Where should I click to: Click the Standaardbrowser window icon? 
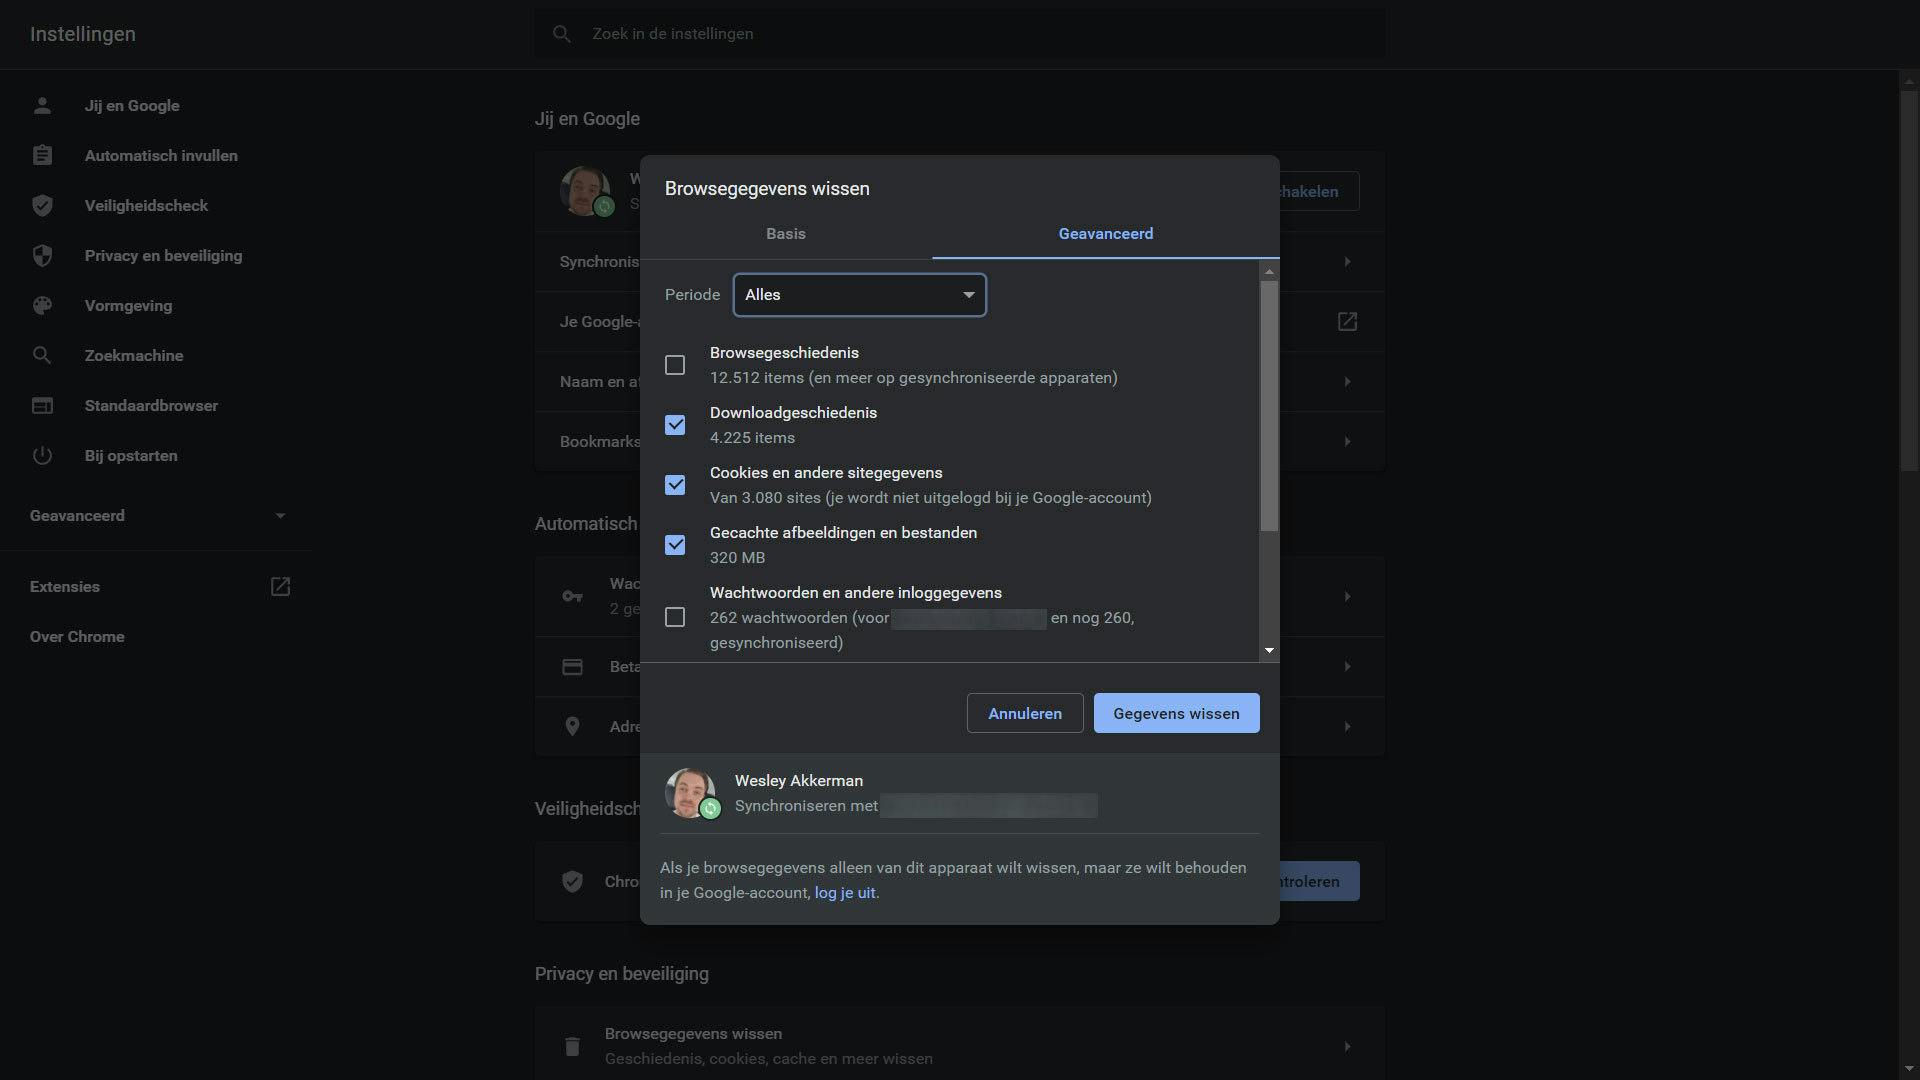click(42, 406)
